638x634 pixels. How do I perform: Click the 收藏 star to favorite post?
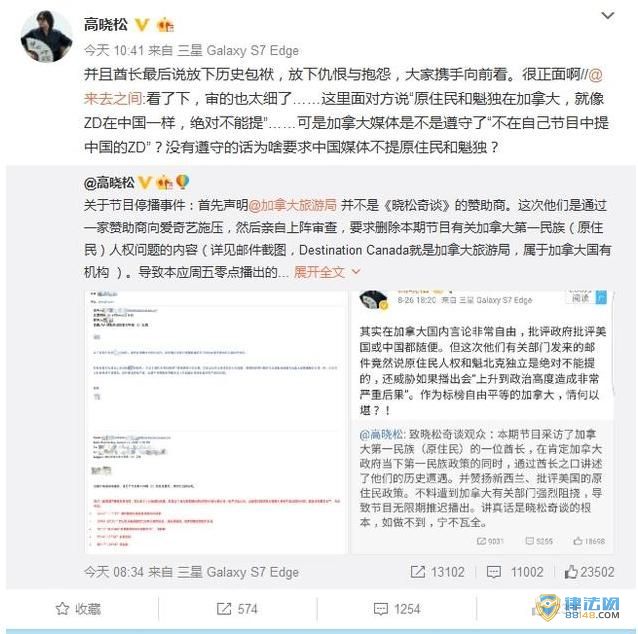(x=78, y=609)
